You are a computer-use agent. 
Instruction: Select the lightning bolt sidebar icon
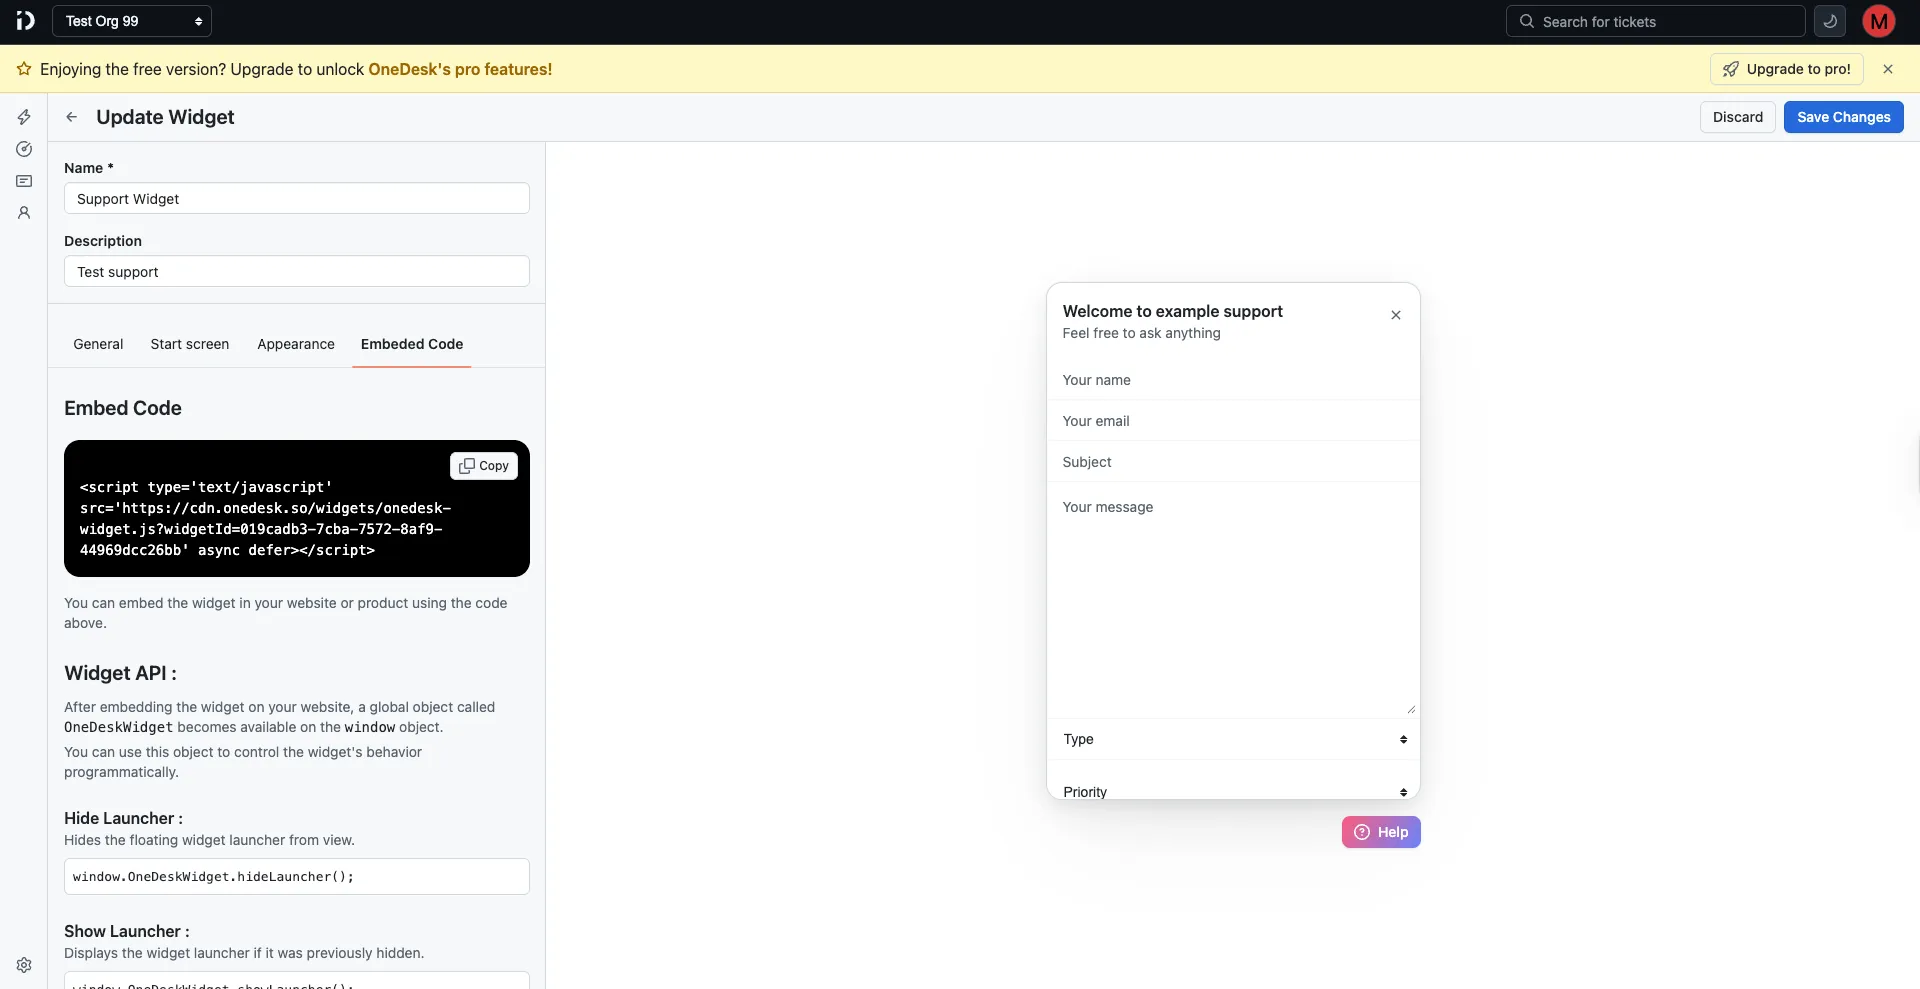(24, 117)
